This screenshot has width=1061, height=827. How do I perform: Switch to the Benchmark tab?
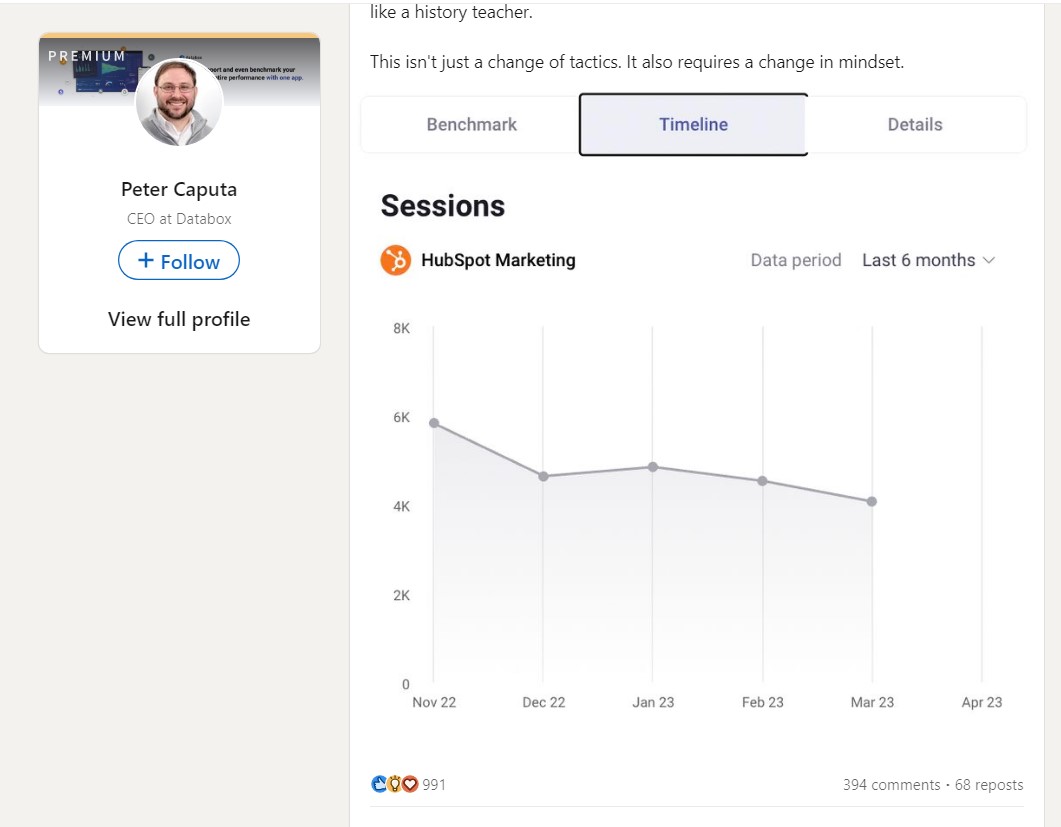tap(471, 123)
